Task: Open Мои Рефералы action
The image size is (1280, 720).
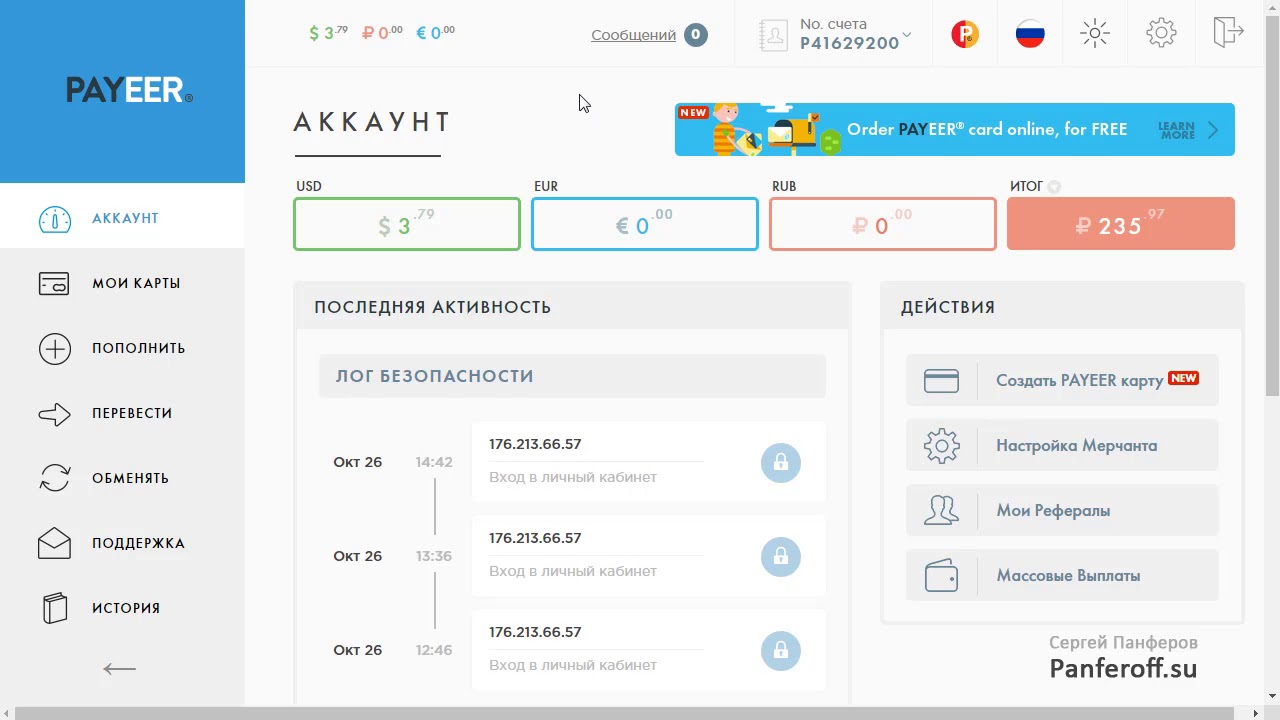Action: click(x=1062, y=511)
